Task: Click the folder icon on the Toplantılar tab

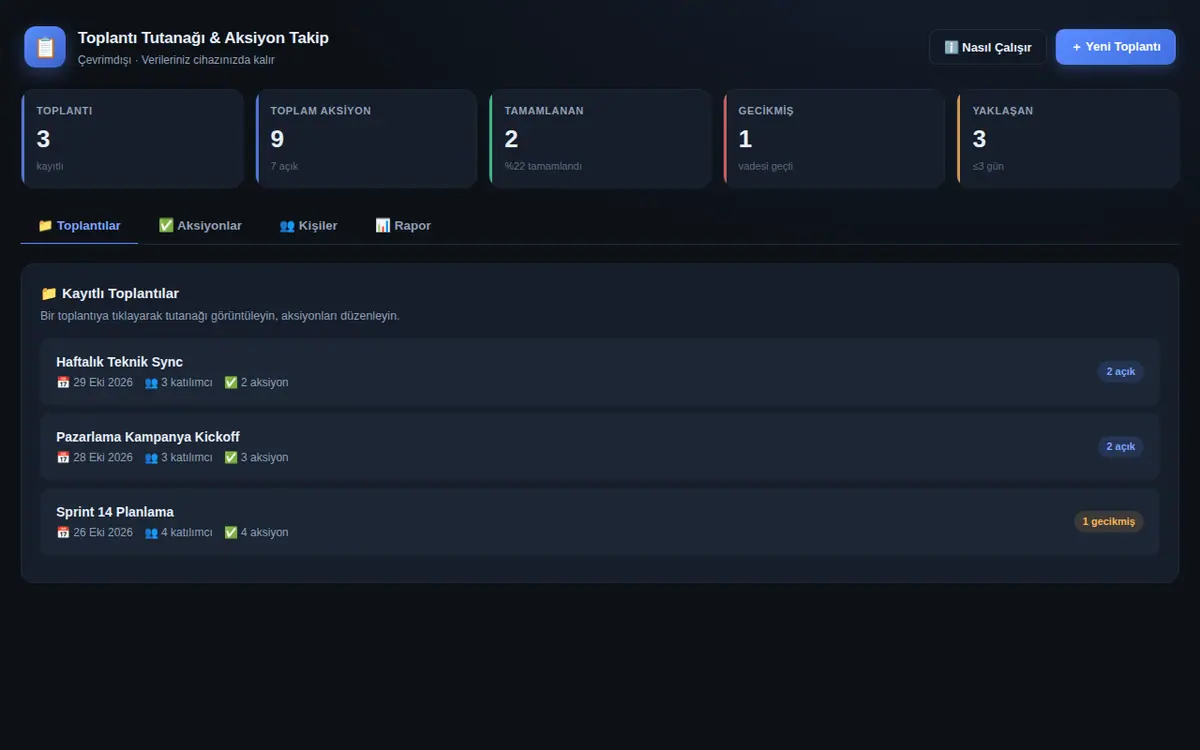Action: 45,226
